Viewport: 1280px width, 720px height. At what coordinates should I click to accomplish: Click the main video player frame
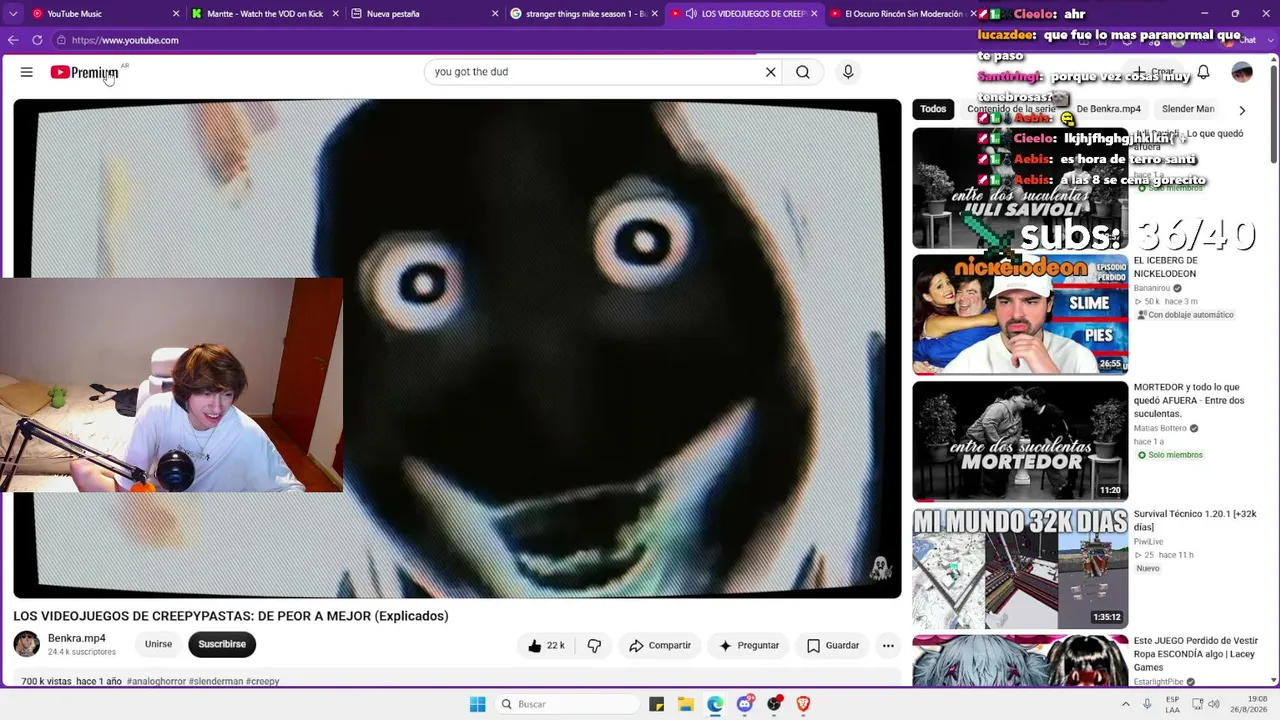[457, 348]
